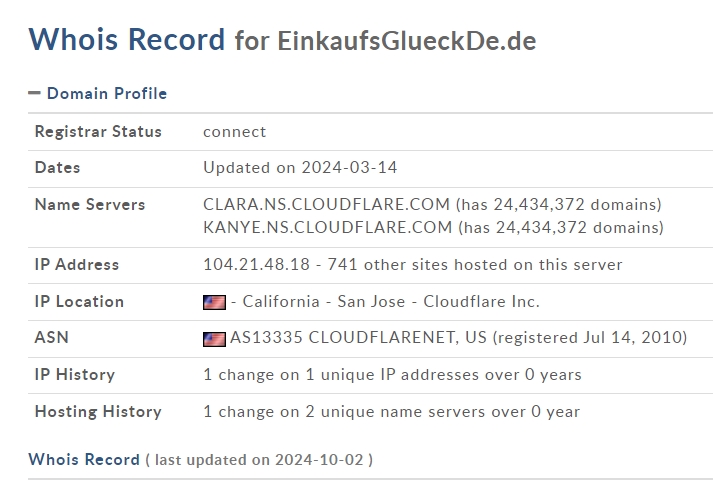This screenshot has width=713, height=480.
Task: Click AS13335 CLOUDFLARENET ASN entry
Action: pos(358,337)
